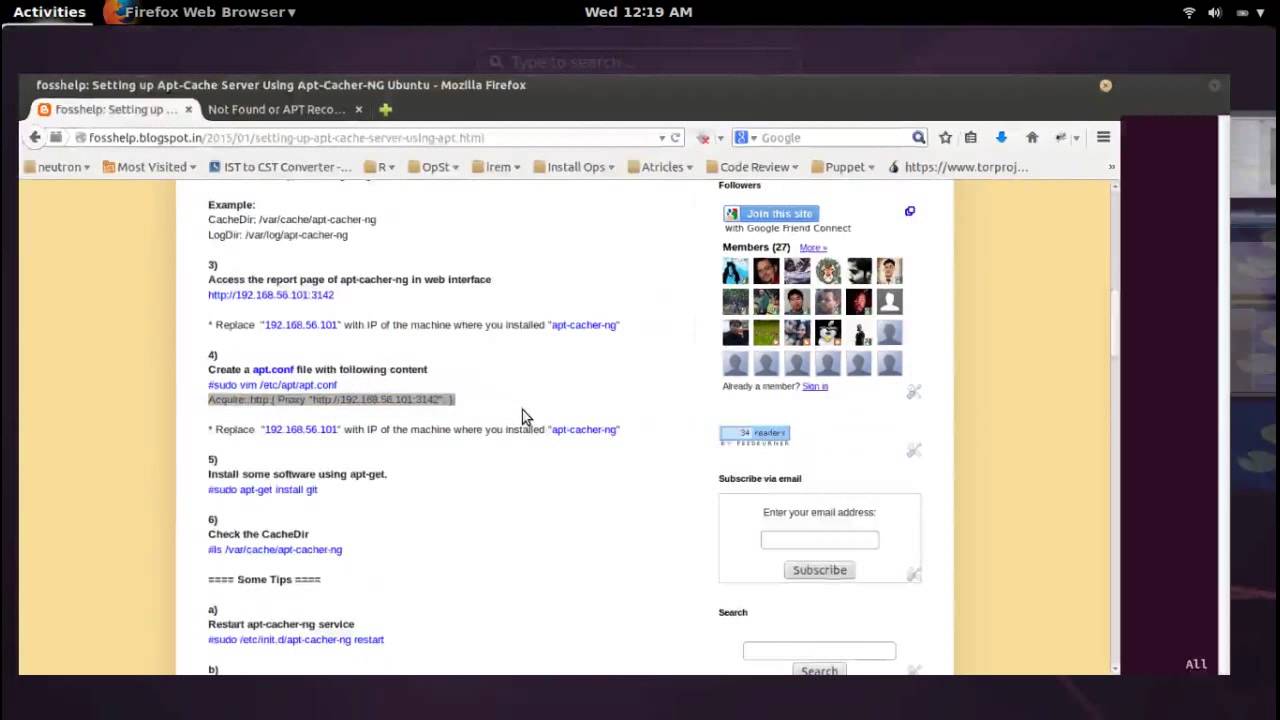This screenshot has width=1280, height=720.
Task: Reload the page with the refresh icon
Action: pyautogui.click(x=676, y=138)
